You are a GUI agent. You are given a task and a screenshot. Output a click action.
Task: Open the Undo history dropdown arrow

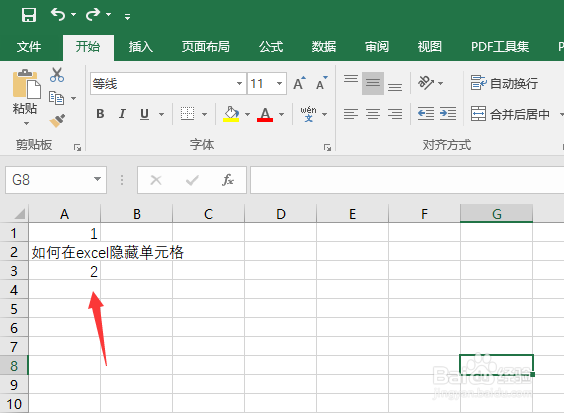point(74,15)
